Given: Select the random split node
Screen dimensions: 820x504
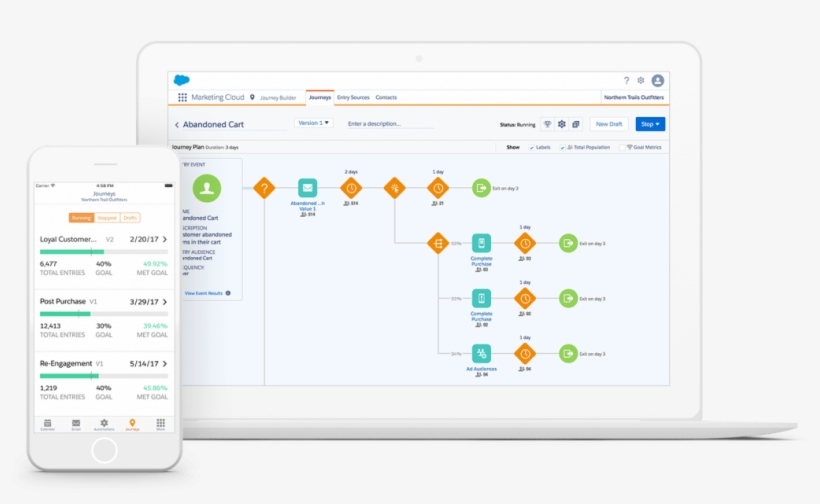Looking at the screenshot, I should [438, 243].
